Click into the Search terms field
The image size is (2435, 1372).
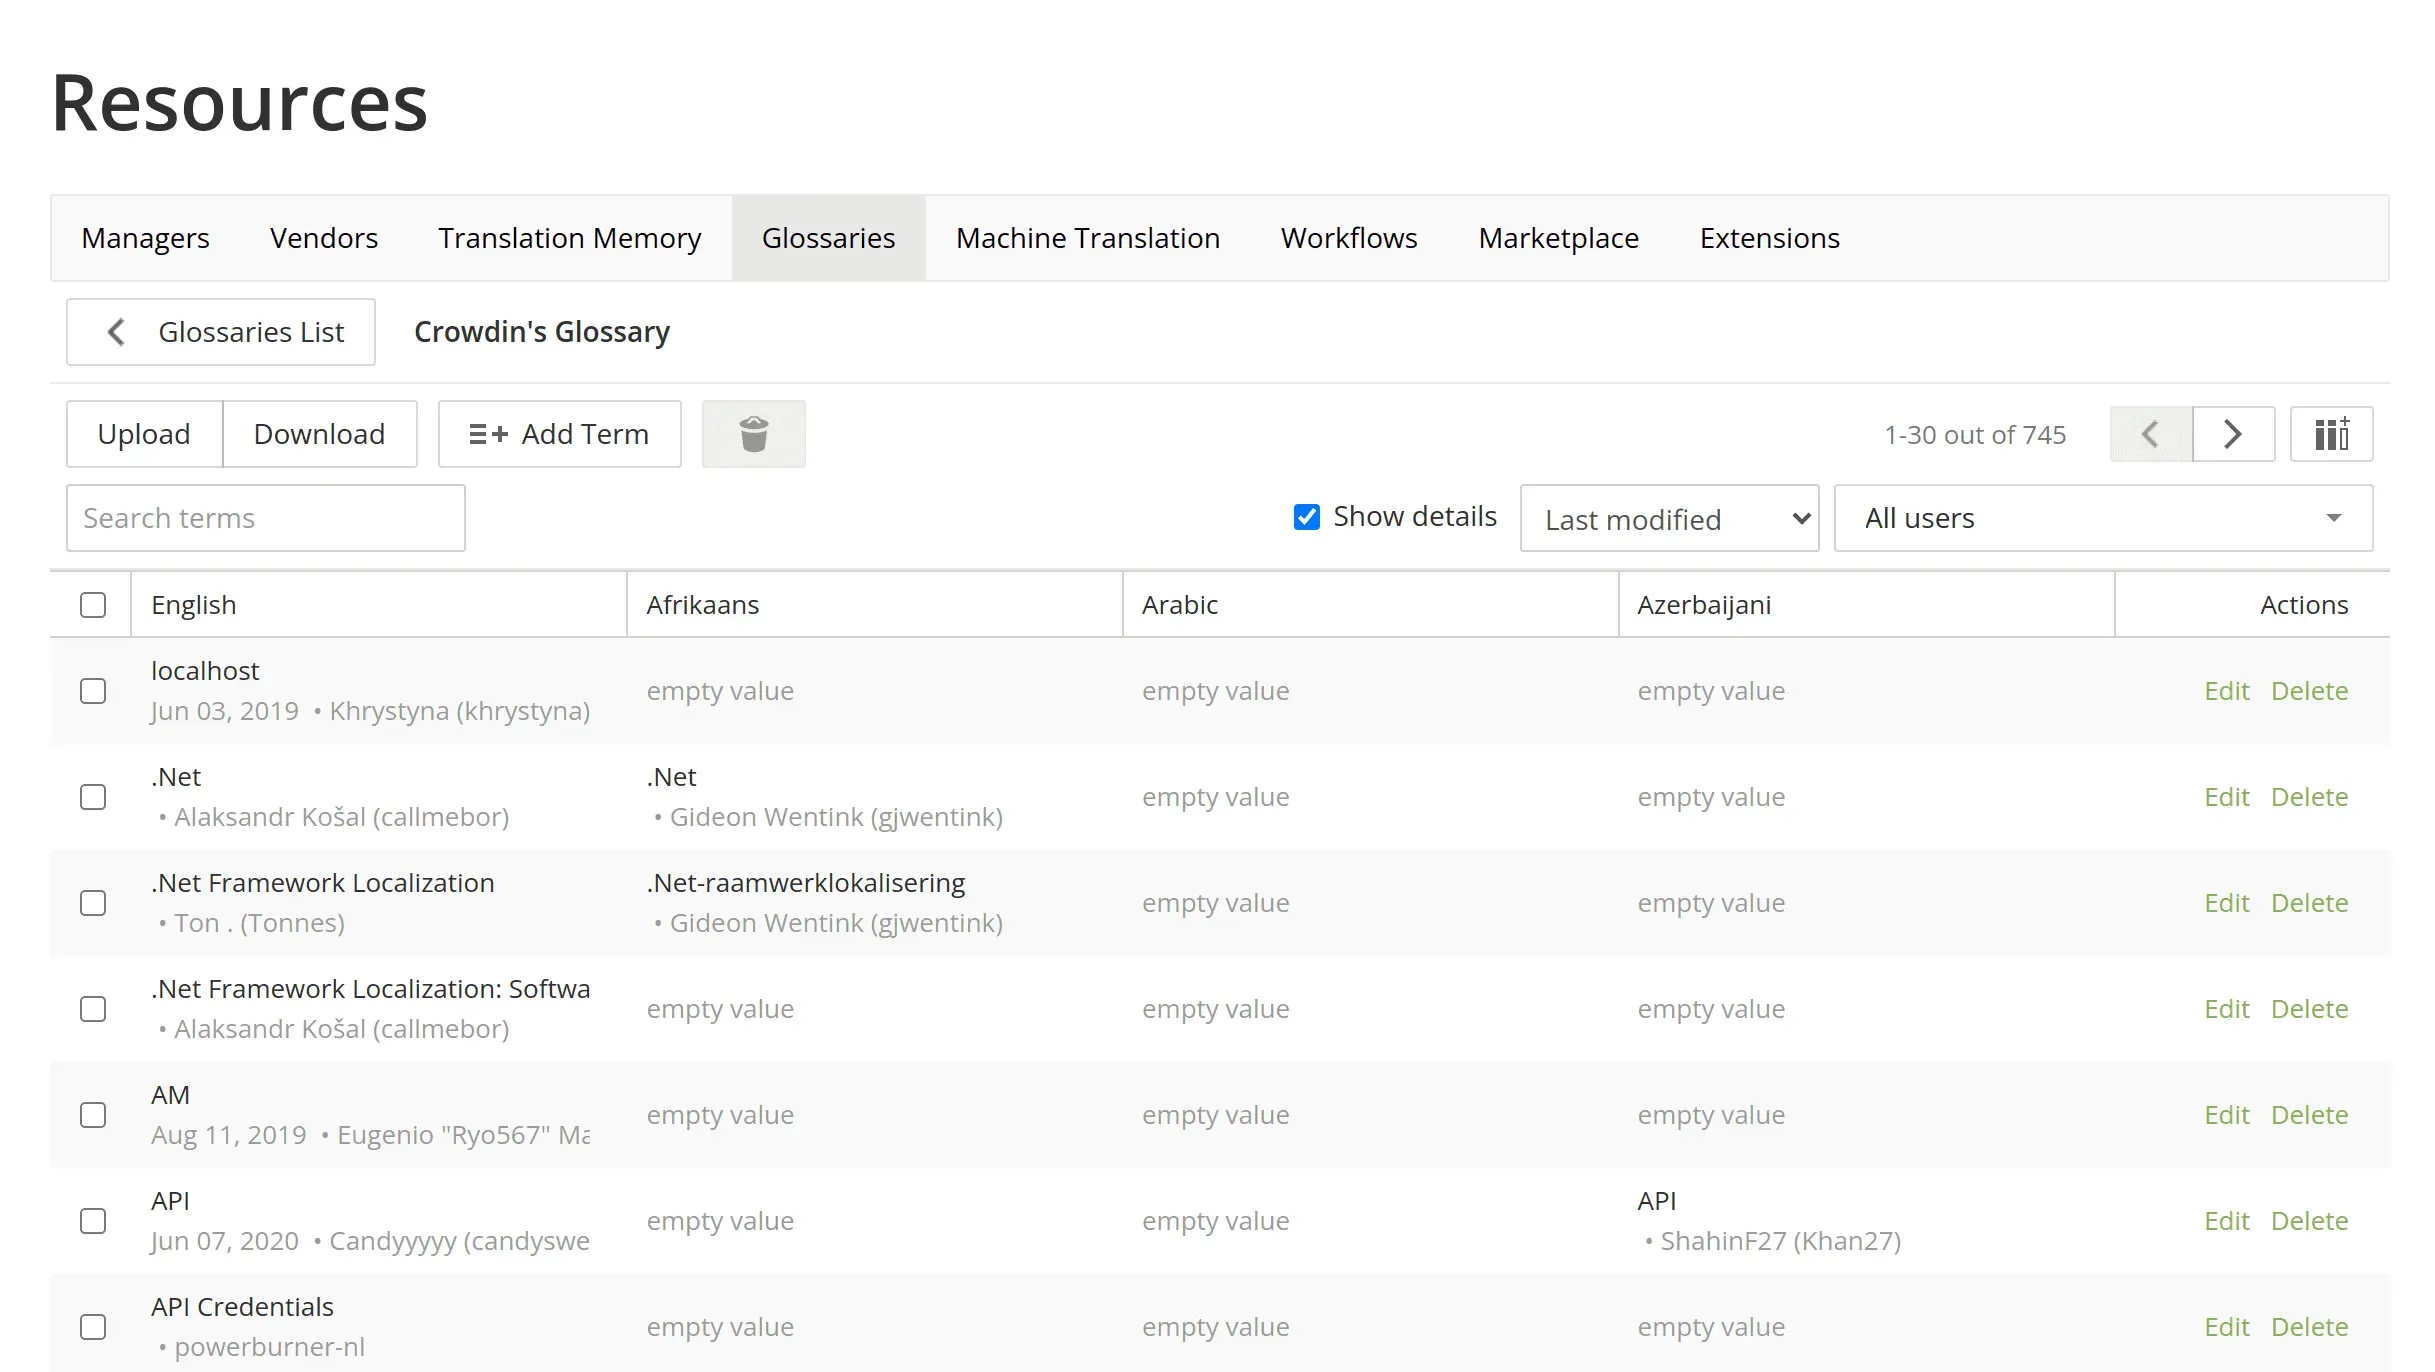265,518
